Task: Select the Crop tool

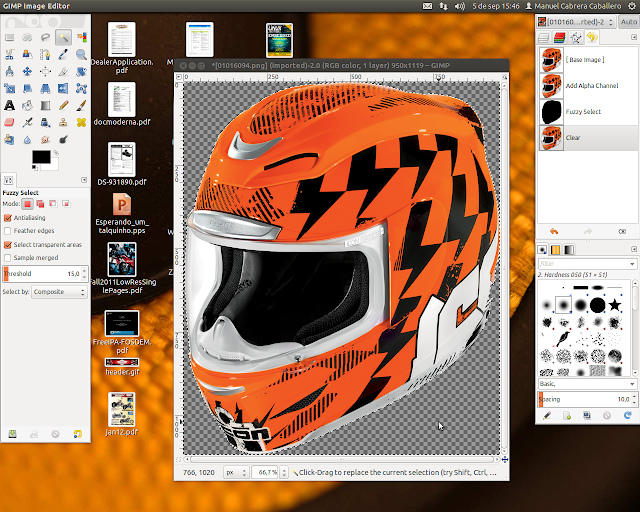Action: coord(63,71)
